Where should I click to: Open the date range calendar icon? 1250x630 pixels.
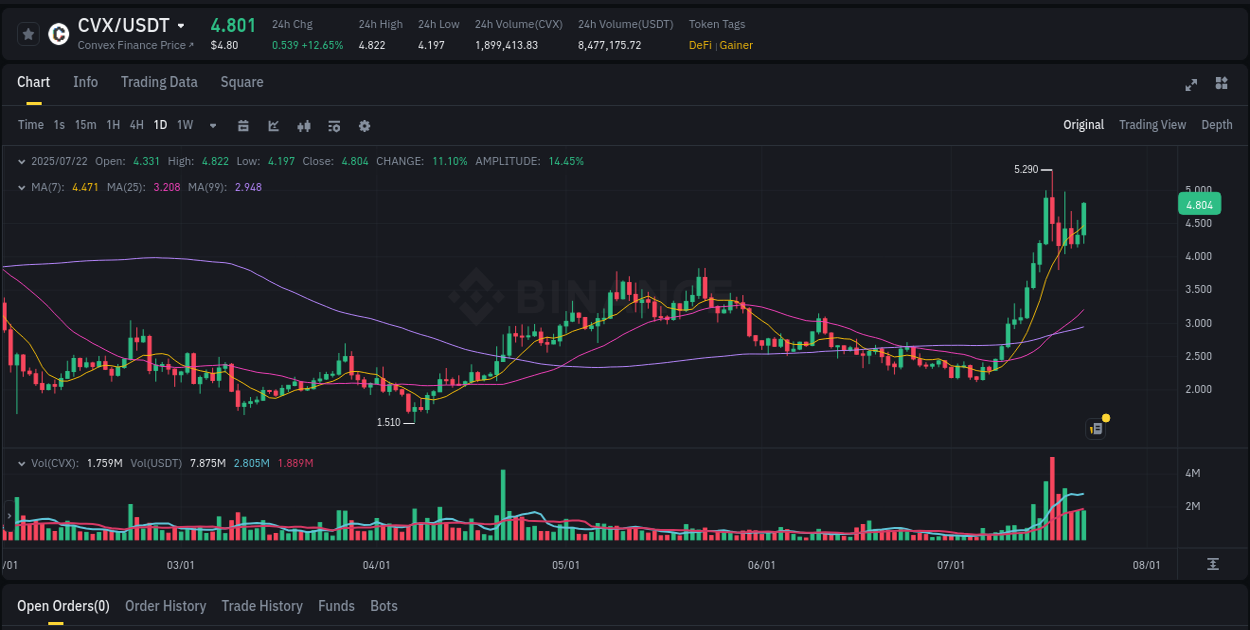coord(243,126)
